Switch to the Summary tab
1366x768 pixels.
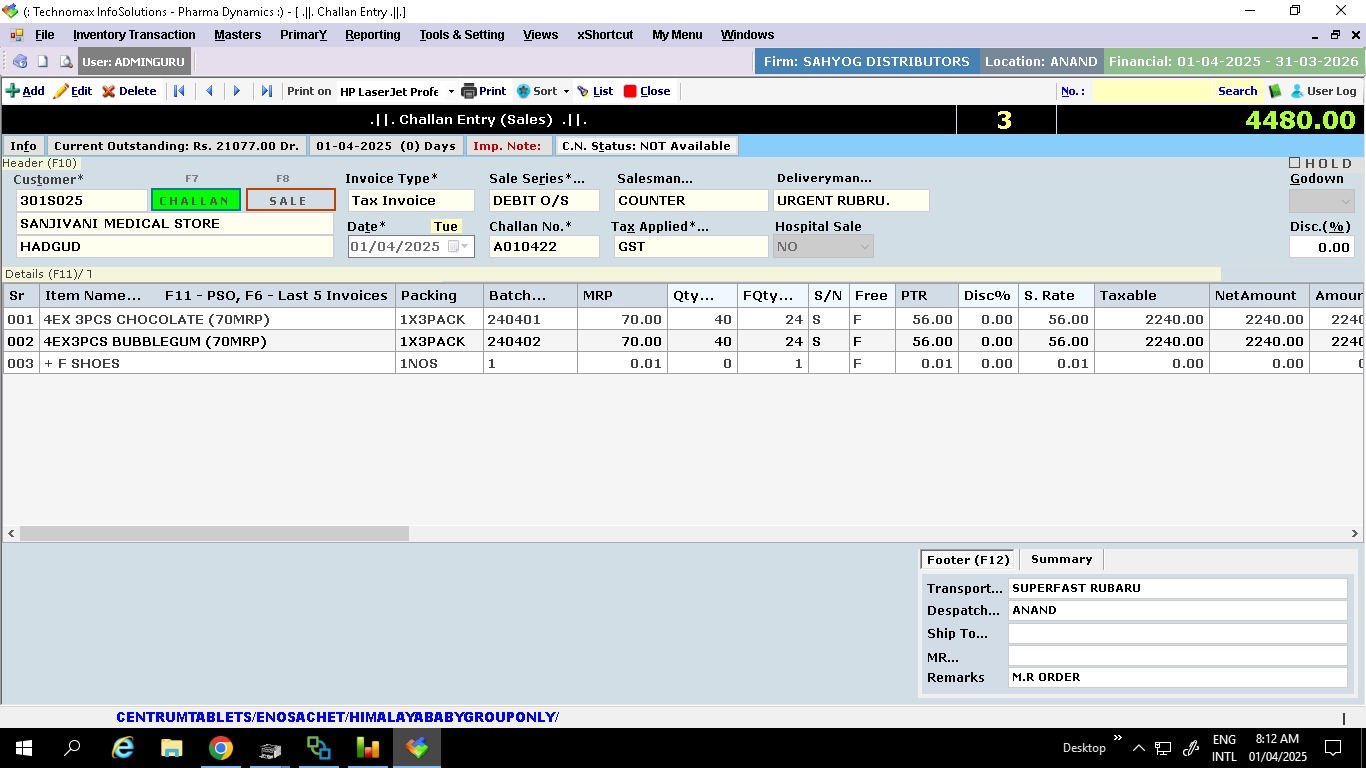[x=1061, y=560]
